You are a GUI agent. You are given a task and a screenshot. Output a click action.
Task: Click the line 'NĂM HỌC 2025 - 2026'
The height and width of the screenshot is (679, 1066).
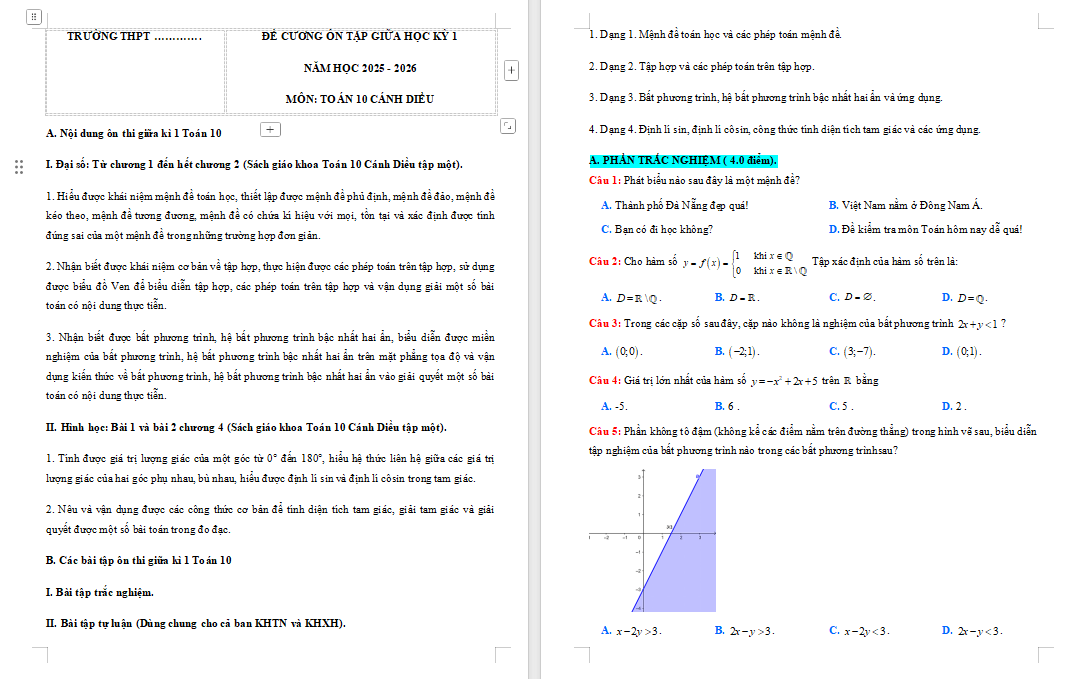point(360,68)
